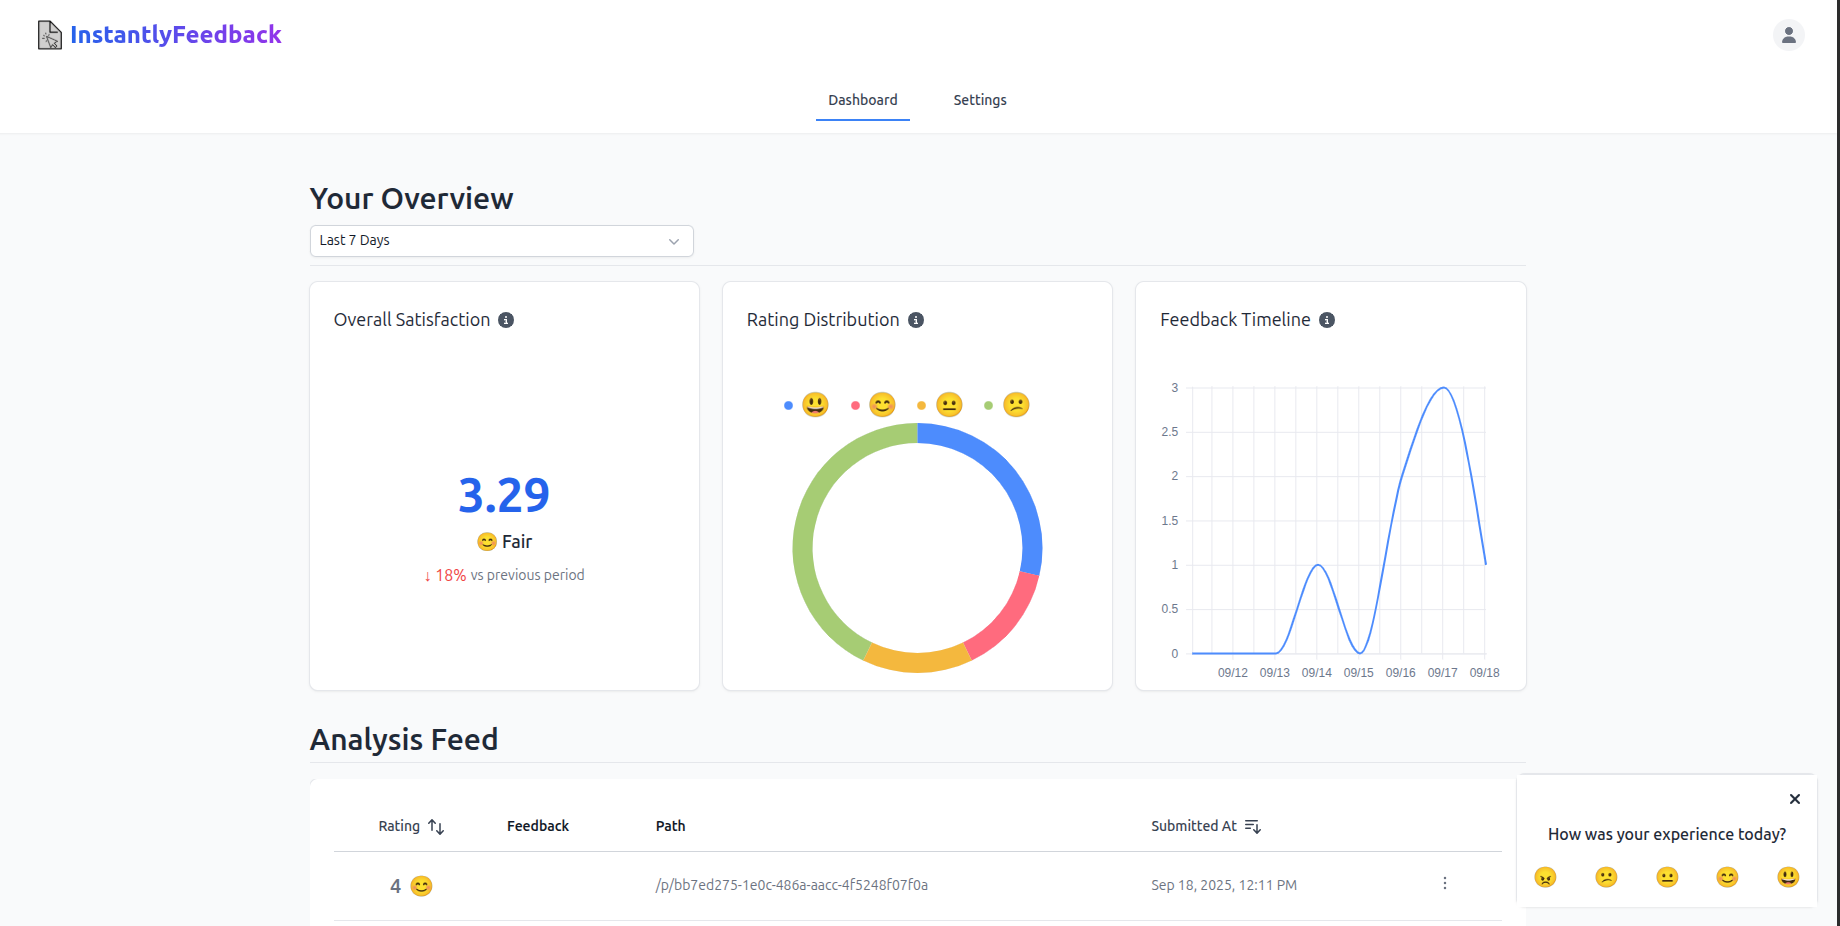Click the smiley rating emoji in feed row
Image resolution: width=1840 pixels, height=926 pixels.
coord(420,886)
